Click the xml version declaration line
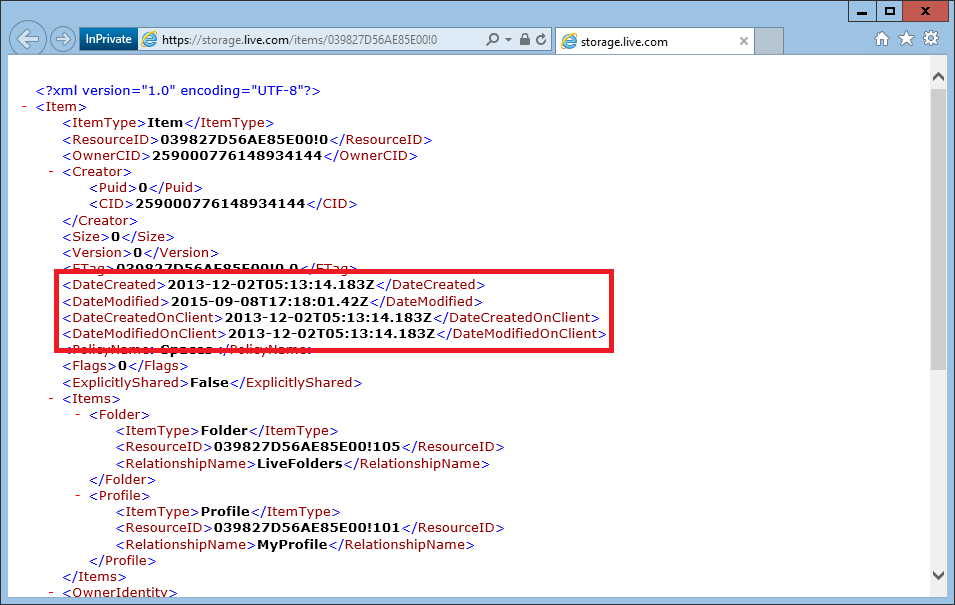The width and height of the screenshot is (955, 605). [x=178, y=91]
